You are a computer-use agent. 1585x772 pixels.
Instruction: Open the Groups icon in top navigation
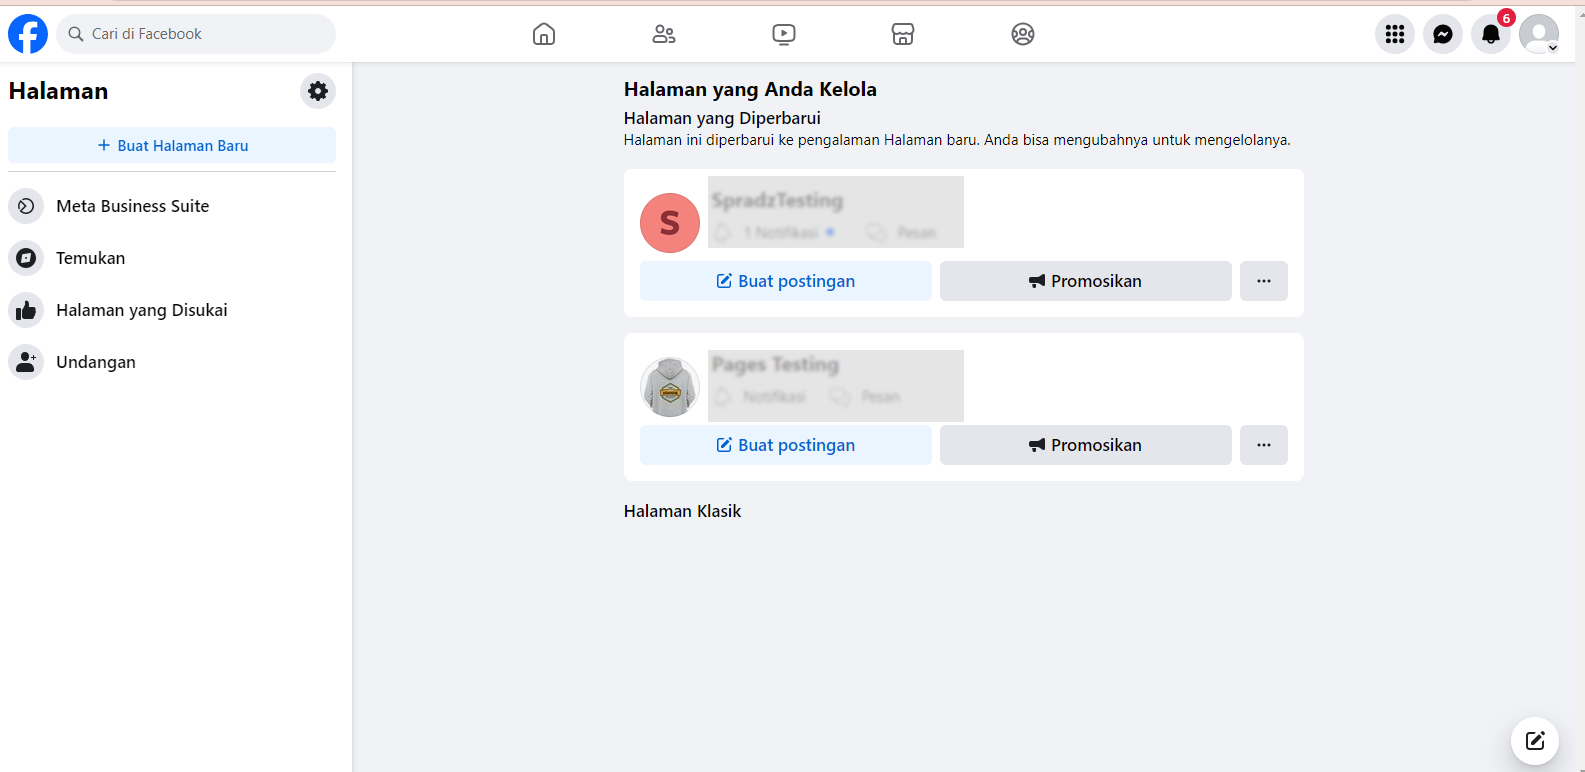1022,34
